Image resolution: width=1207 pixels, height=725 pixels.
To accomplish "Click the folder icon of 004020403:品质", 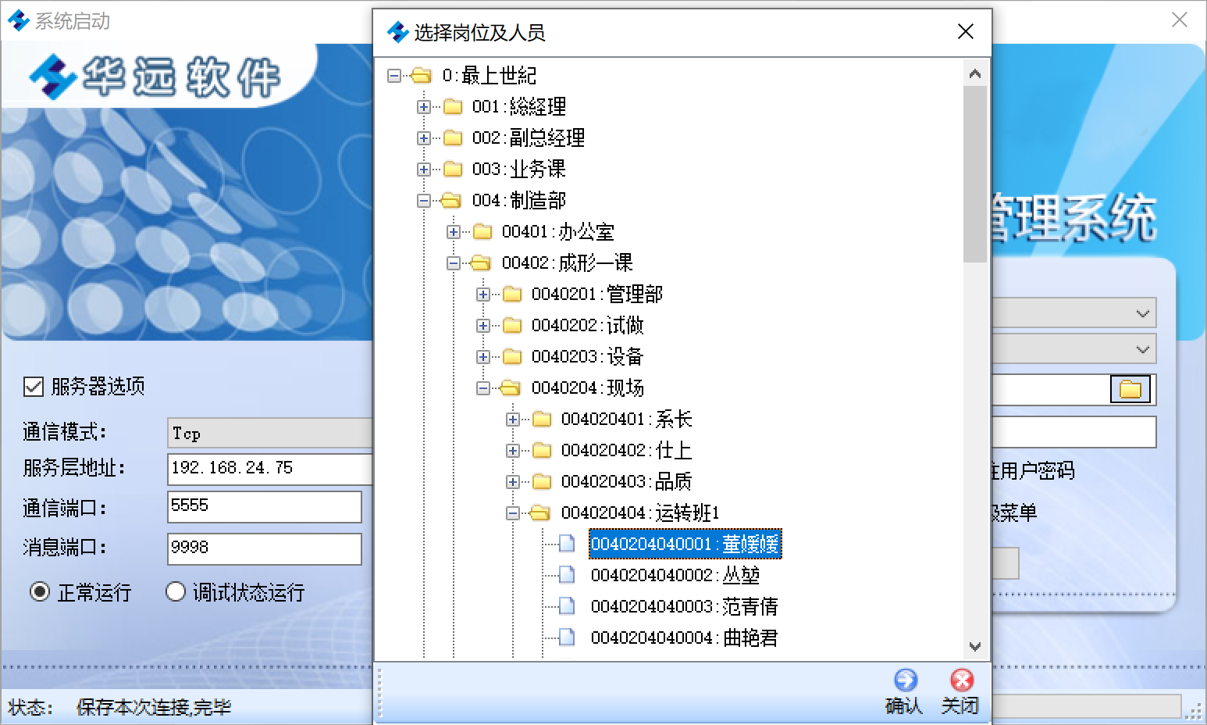I will pyautogui.click(x=542, y=482).
